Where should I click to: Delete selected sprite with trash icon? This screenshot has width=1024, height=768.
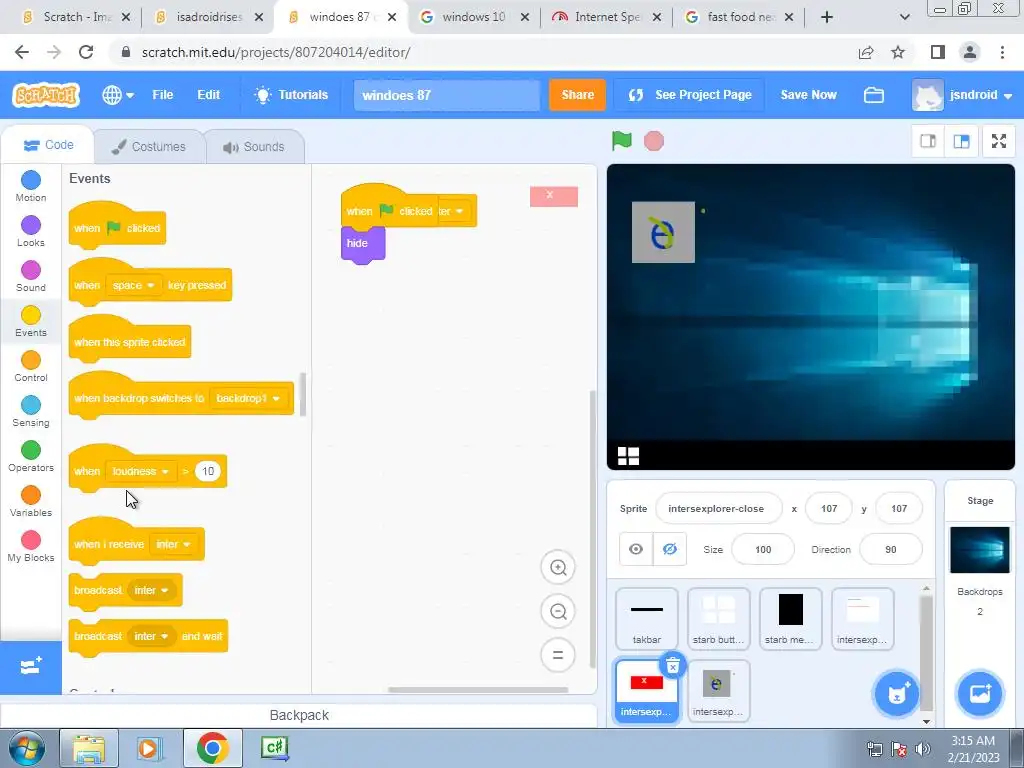click(673, 665)
